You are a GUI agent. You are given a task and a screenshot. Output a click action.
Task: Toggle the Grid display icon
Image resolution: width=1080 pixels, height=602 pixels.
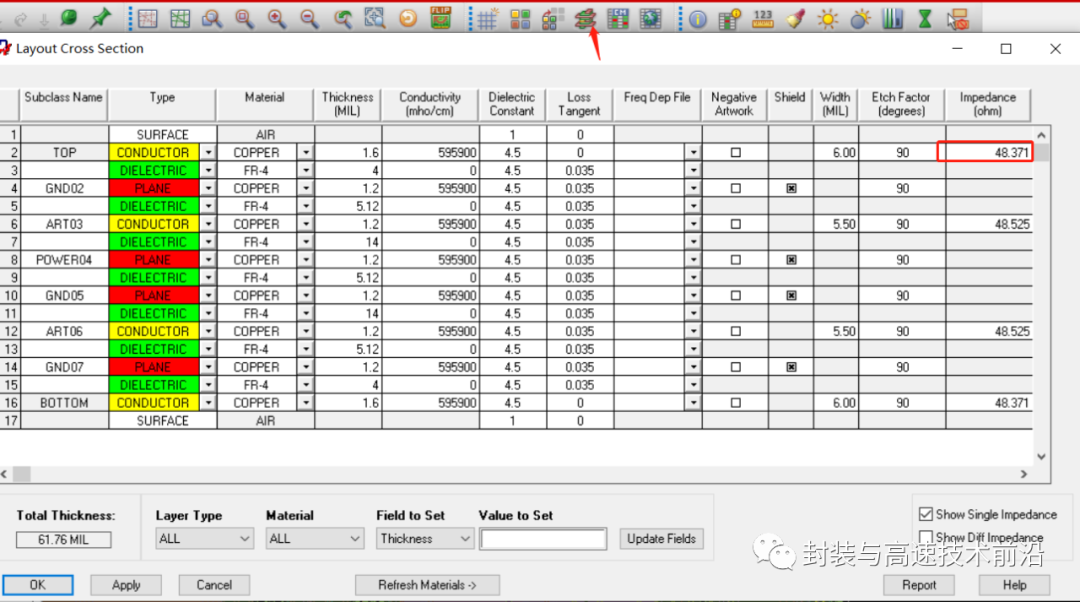(487, 19)
